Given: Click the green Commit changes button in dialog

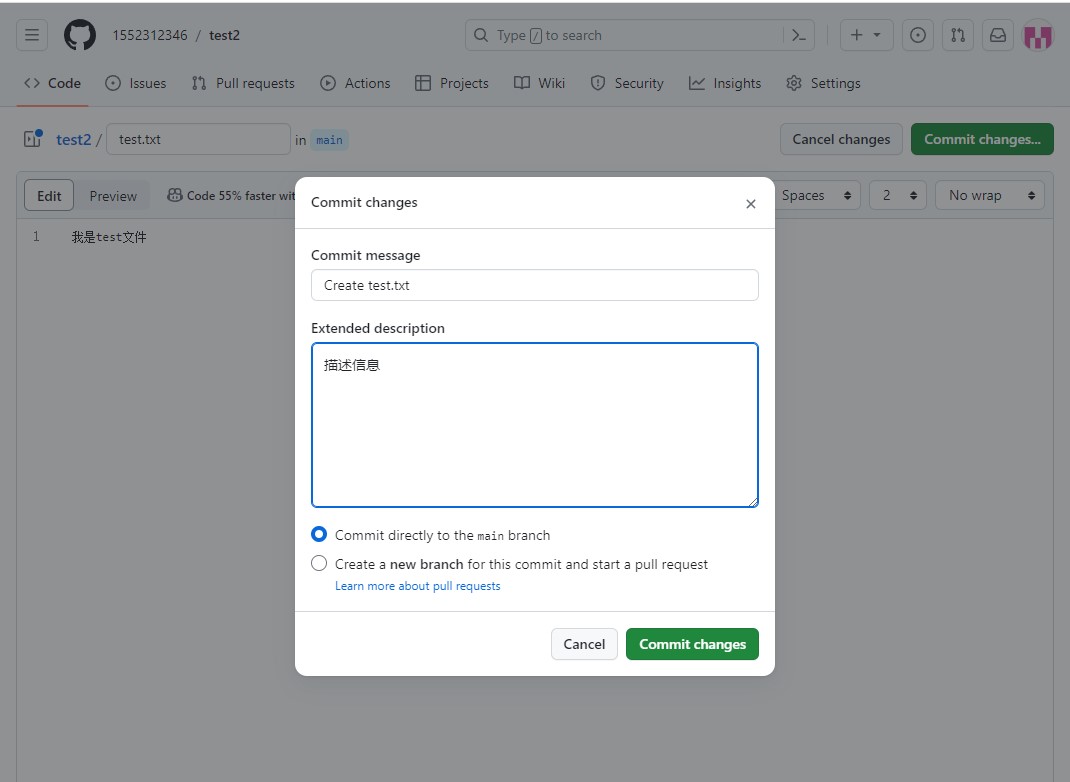Looking at the screenshot, I should pos(692,644).
